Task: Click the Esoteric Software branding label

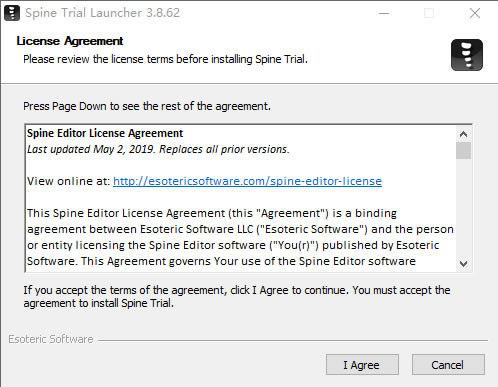Action: (x=51, y=339)
